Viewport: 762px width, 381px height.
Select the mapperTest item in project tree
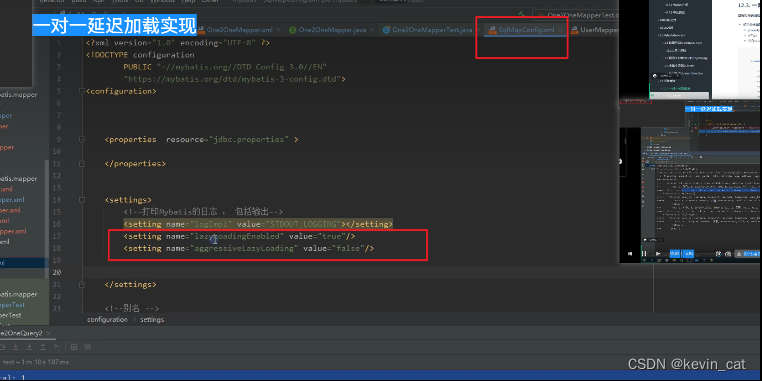coord(12,305)
